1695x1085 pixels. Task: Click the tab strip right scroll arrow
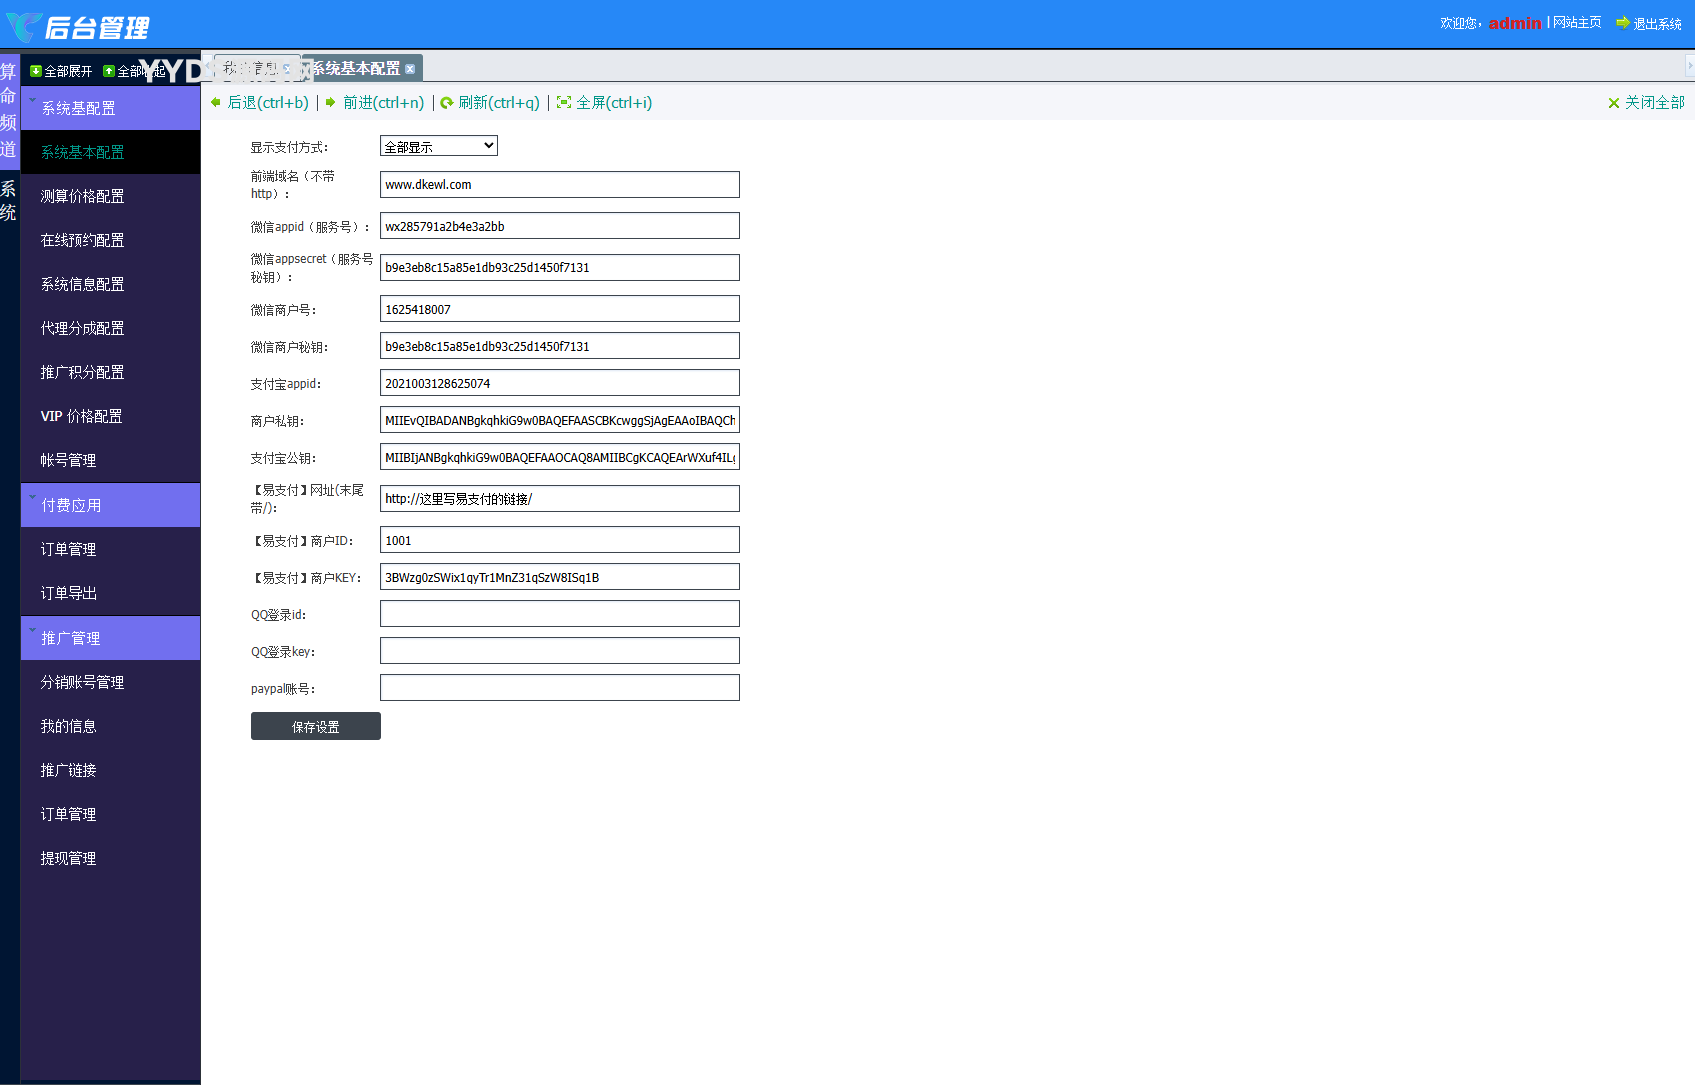point(1690,66)
